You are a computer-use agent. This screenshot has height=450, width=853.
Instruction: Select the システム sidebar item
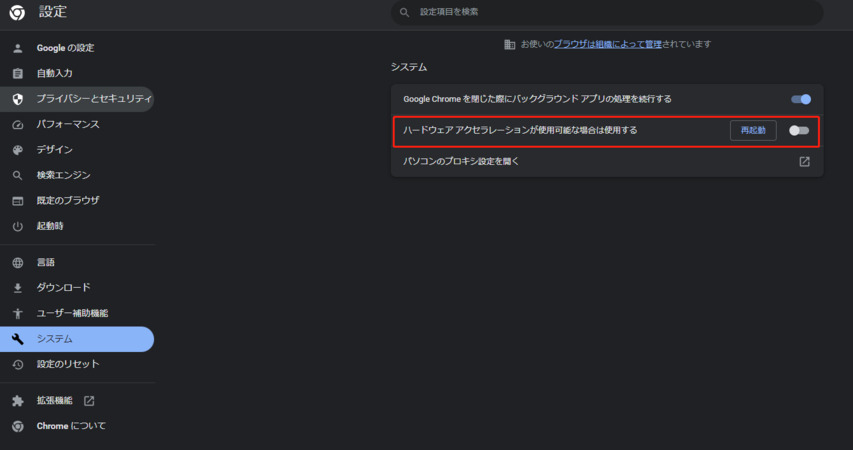pyautogui.click(x=77, y=339)
